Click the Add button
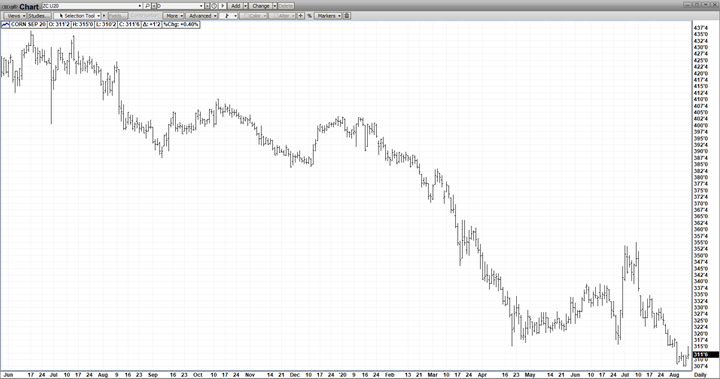 pos(236,6)
